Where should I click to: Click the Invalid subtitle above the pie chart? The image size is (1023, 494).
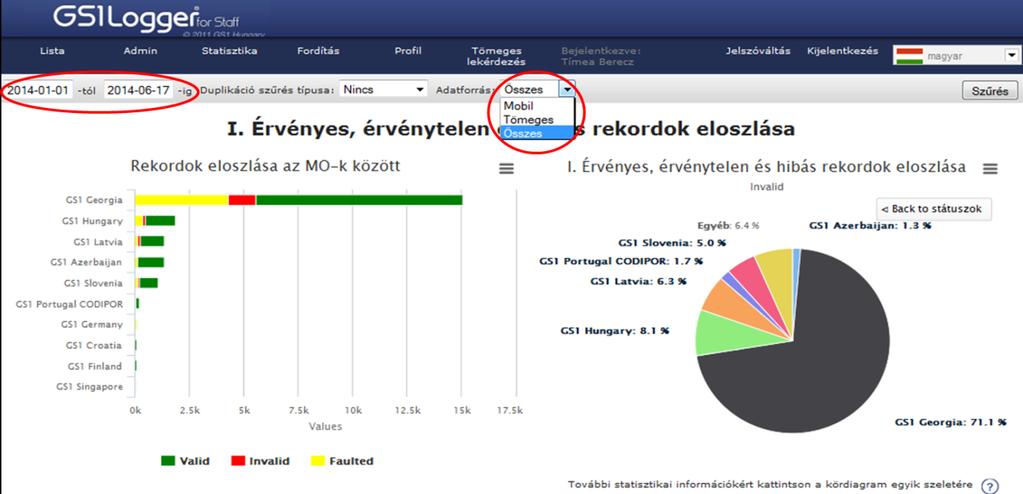768,187
